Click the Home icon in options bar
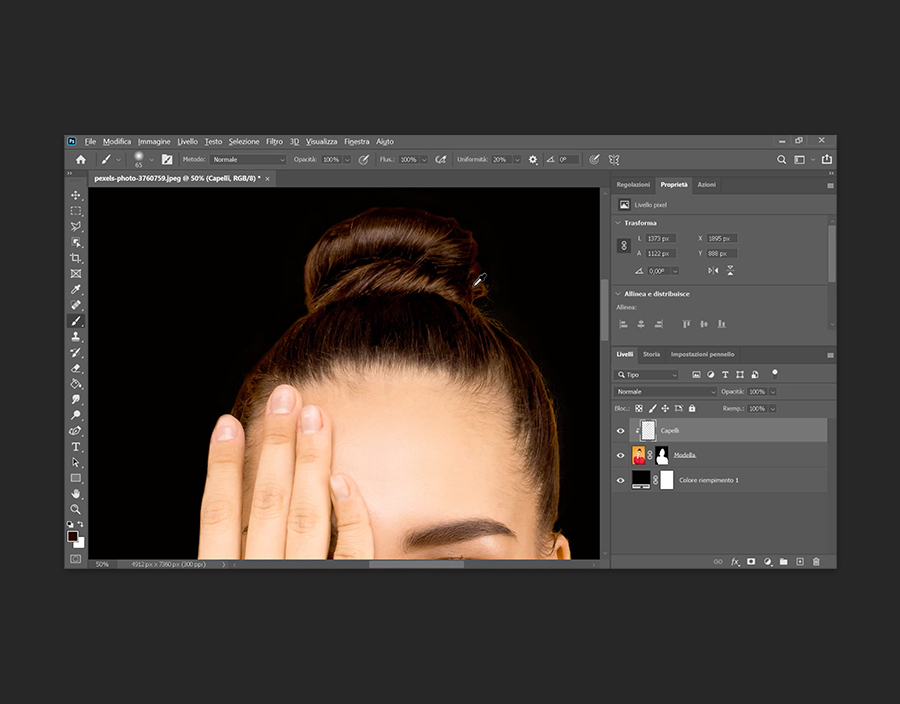Viewport: 900px width, 704px height. 81,160
